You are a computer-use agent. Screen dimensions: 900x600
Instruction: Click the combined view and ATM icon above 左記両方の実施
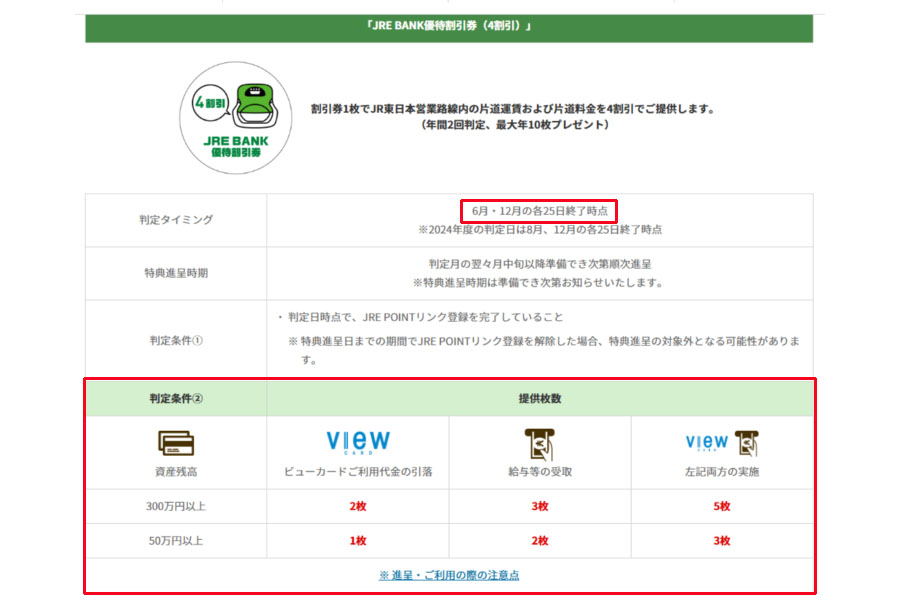point(722,443)
